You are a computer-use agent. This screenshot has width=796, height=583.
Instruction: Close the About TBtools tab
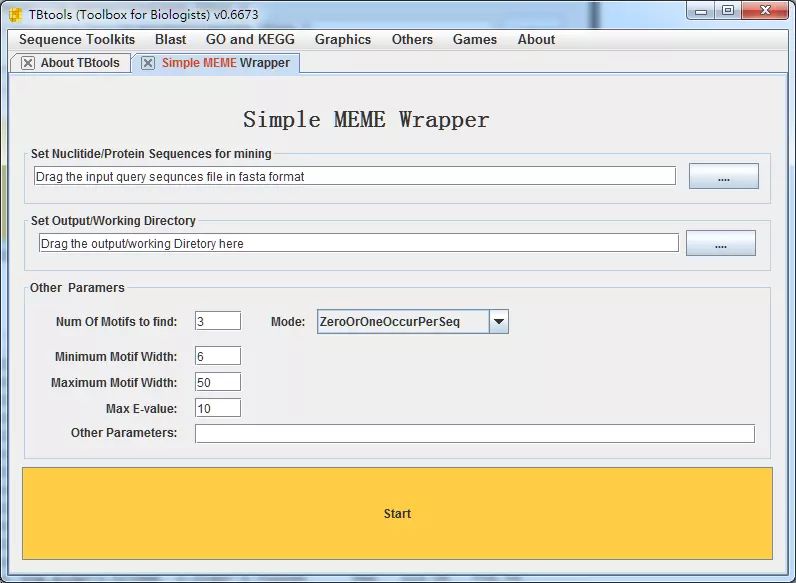click(28, 63)
